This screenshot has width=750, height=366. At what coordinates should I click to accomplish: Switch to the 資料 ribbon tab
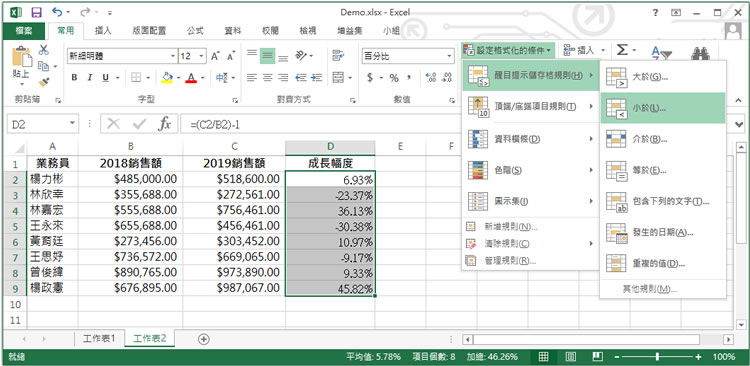[x=232, y=31]
